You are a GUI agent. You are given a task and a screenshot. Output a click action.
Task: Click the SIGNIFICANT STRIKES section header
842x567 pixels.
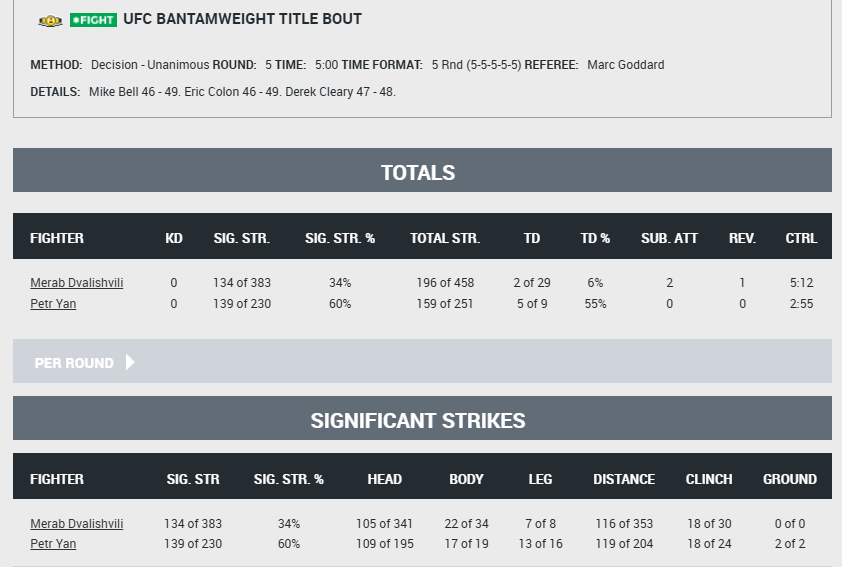tap(418, 420)
